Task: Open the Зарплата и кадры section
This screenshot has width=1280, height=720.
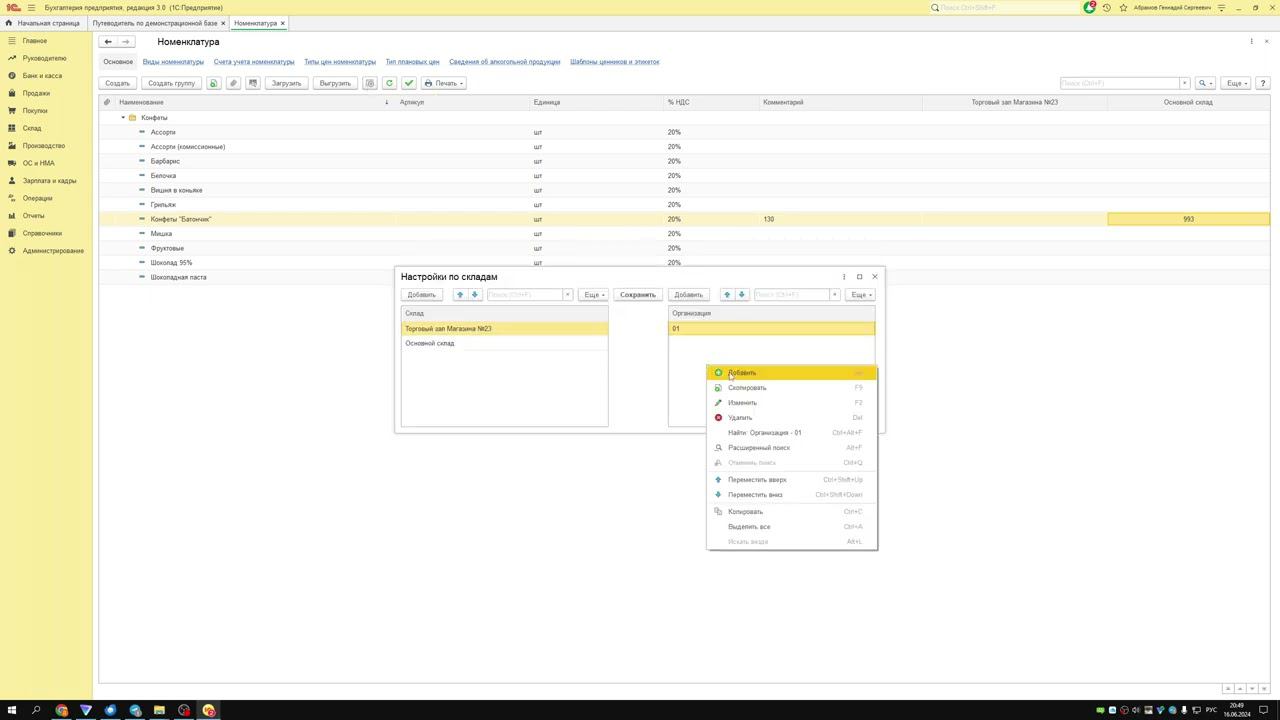Action: (x=49, y=181)
